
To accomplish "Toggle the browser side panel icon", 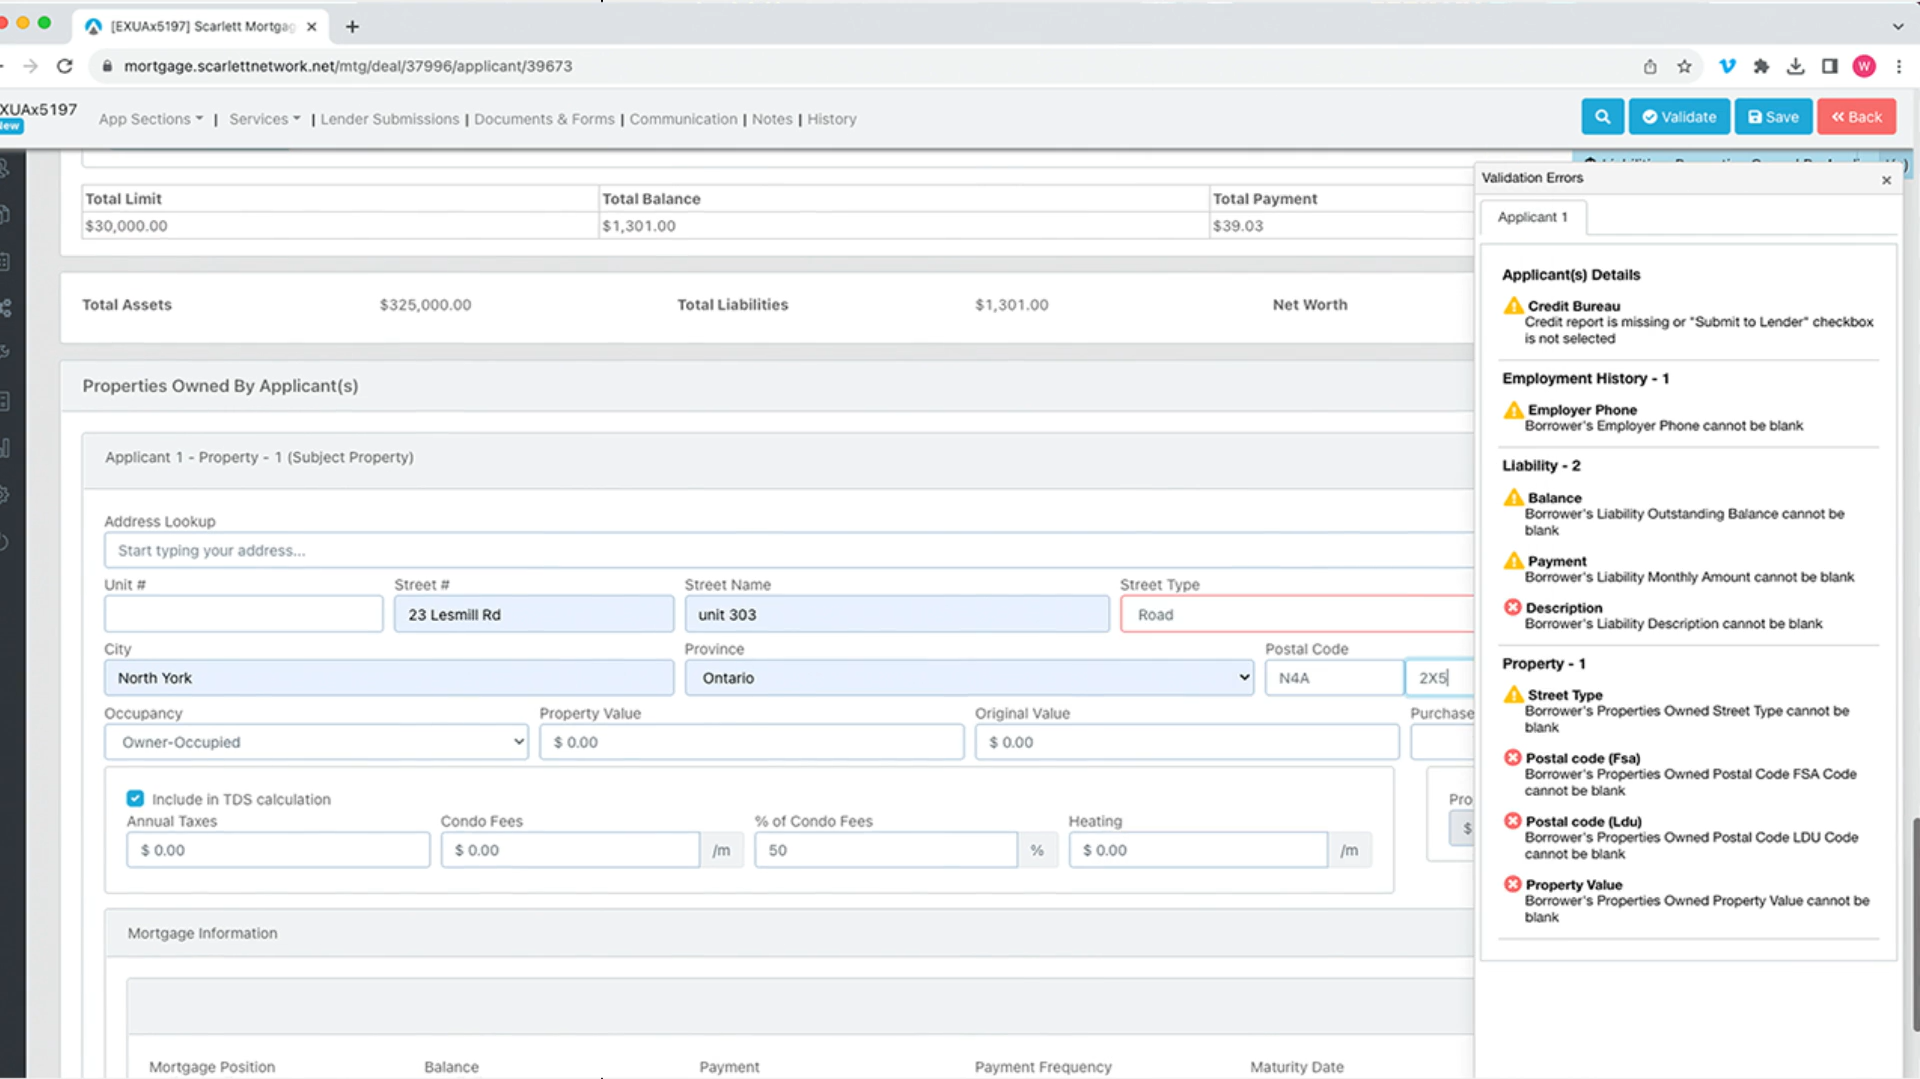I will pos(1829,66).
